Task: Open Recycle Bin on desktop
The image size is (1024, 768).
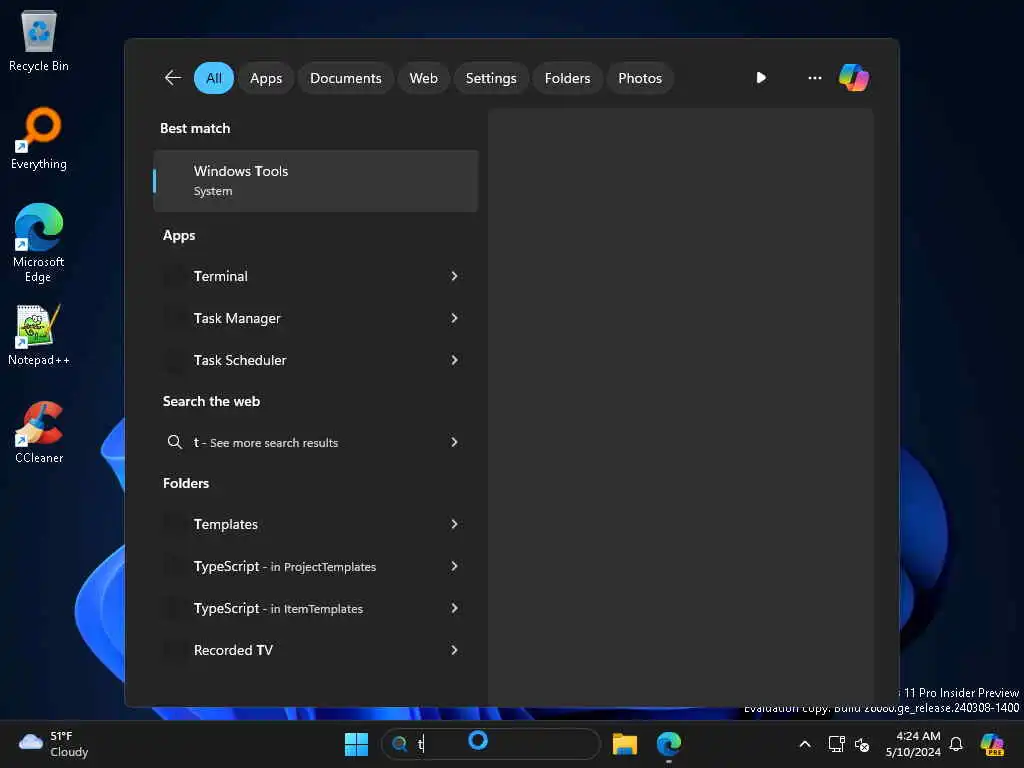Action: [x=39, y=40]
